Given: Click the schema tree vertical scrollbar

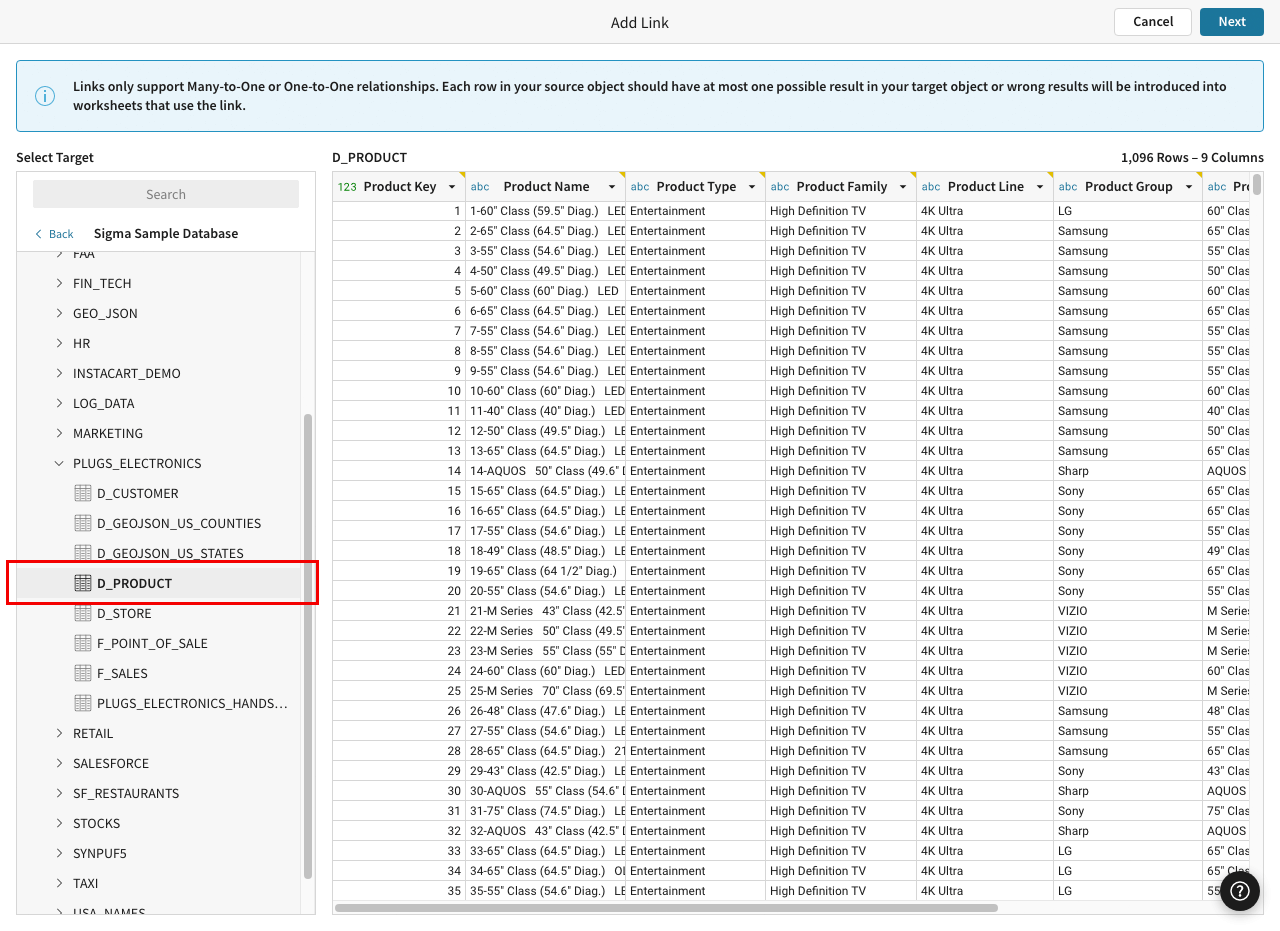Looking at the screenshot, I should click(308, 645).
